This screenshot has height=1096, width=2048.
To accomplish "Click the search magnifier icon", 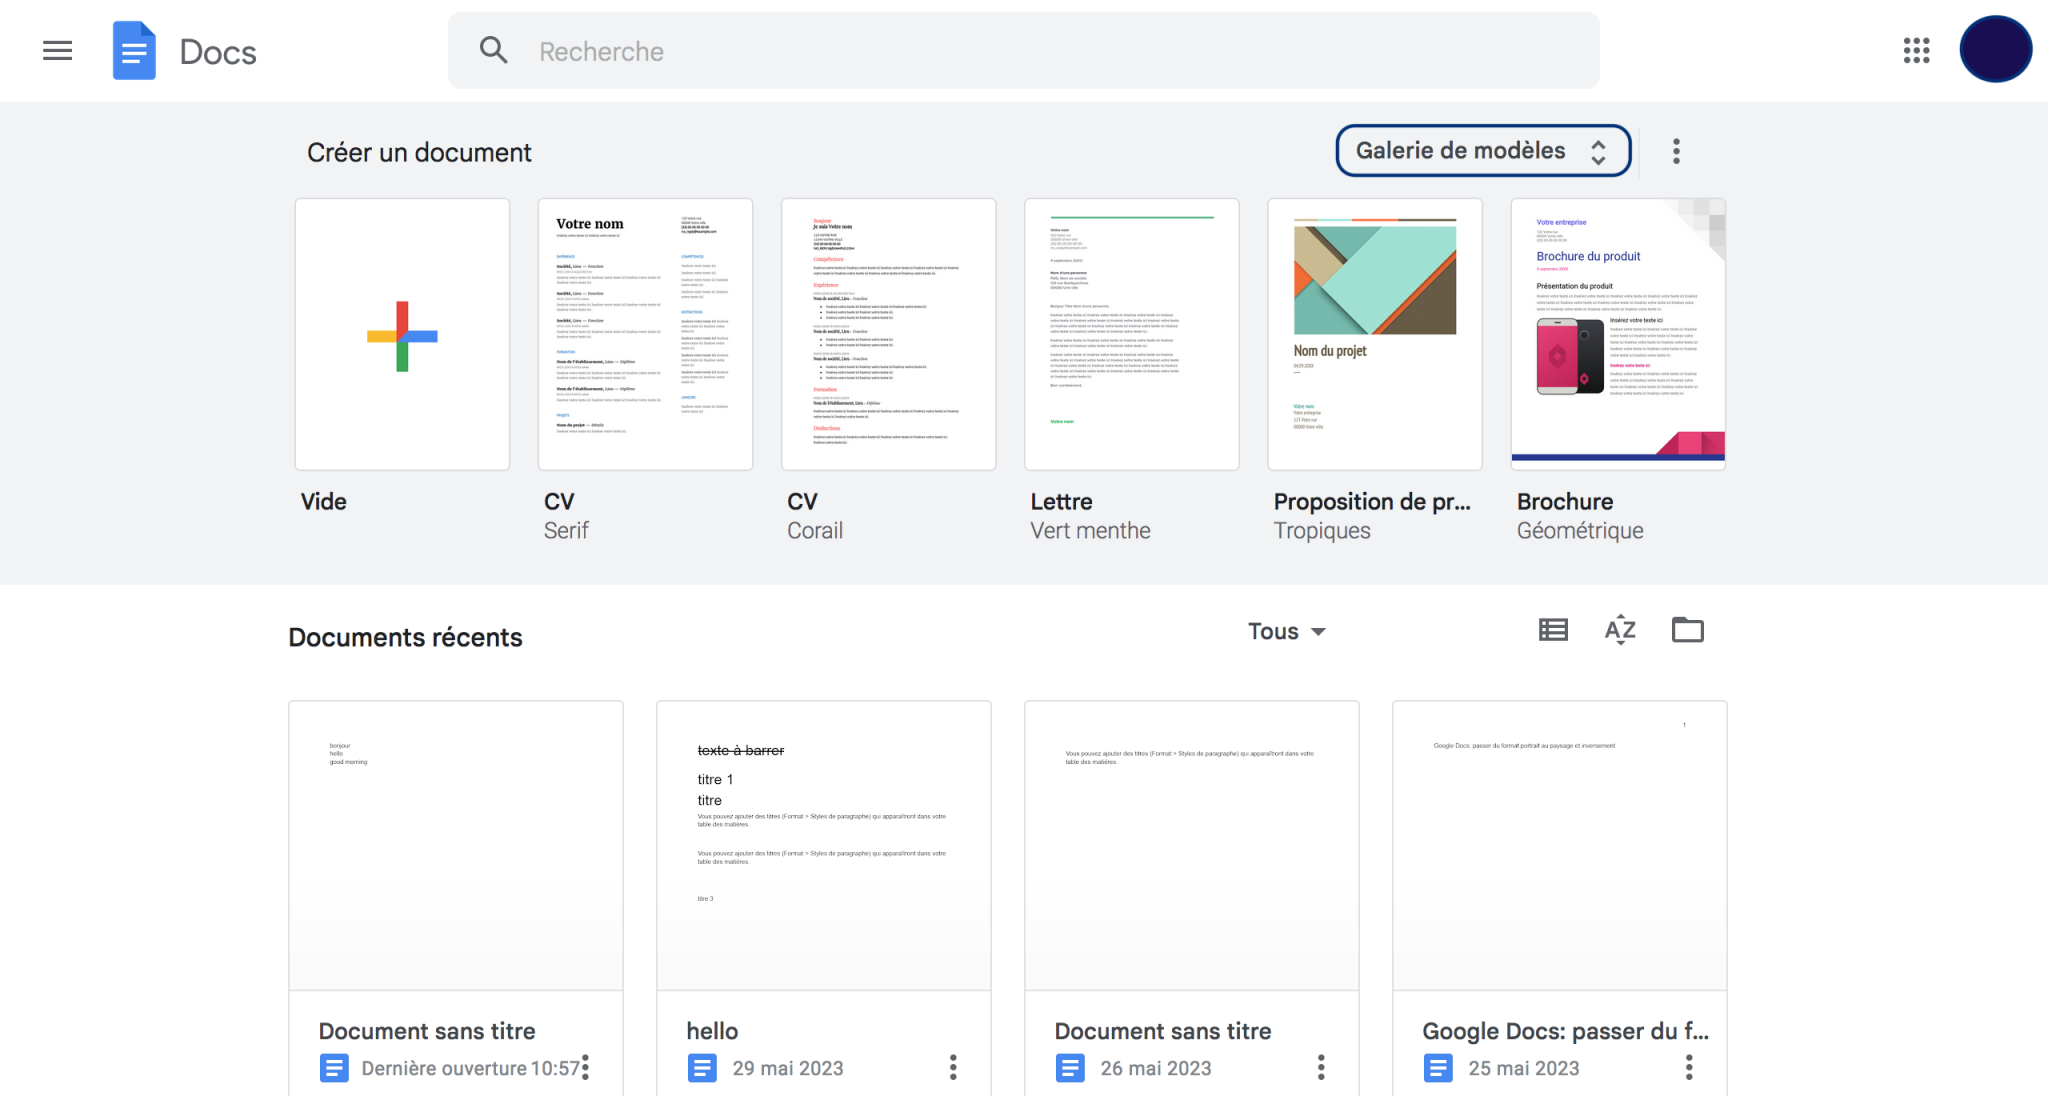I will click(x=494, y=50).
